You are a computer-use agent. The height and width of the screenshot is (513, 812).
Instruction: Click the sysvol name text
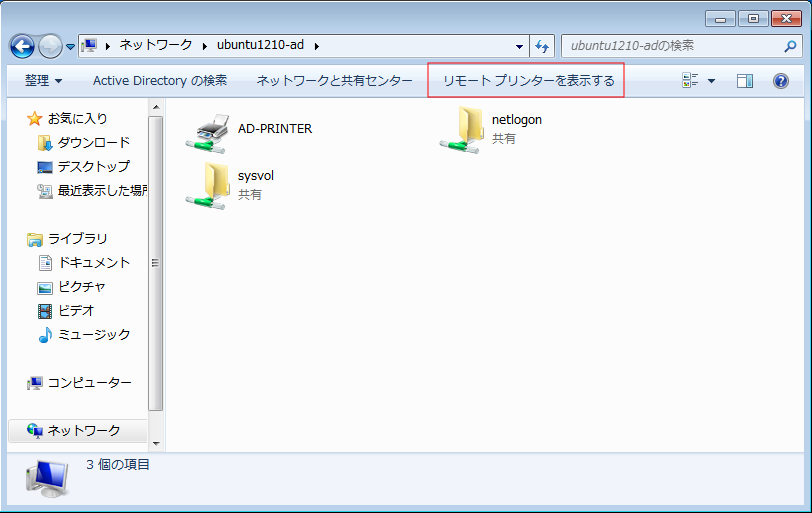[256, 176]
